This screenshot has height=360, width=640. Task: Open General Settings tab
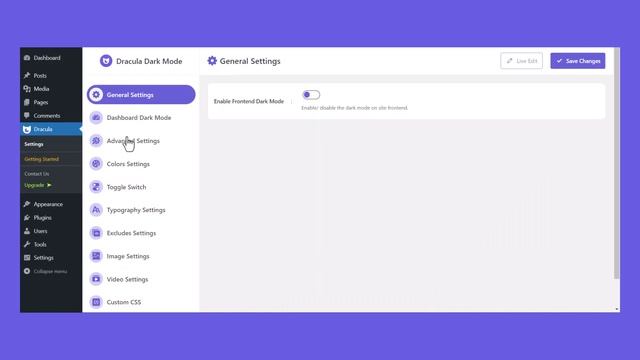[141, 95]
